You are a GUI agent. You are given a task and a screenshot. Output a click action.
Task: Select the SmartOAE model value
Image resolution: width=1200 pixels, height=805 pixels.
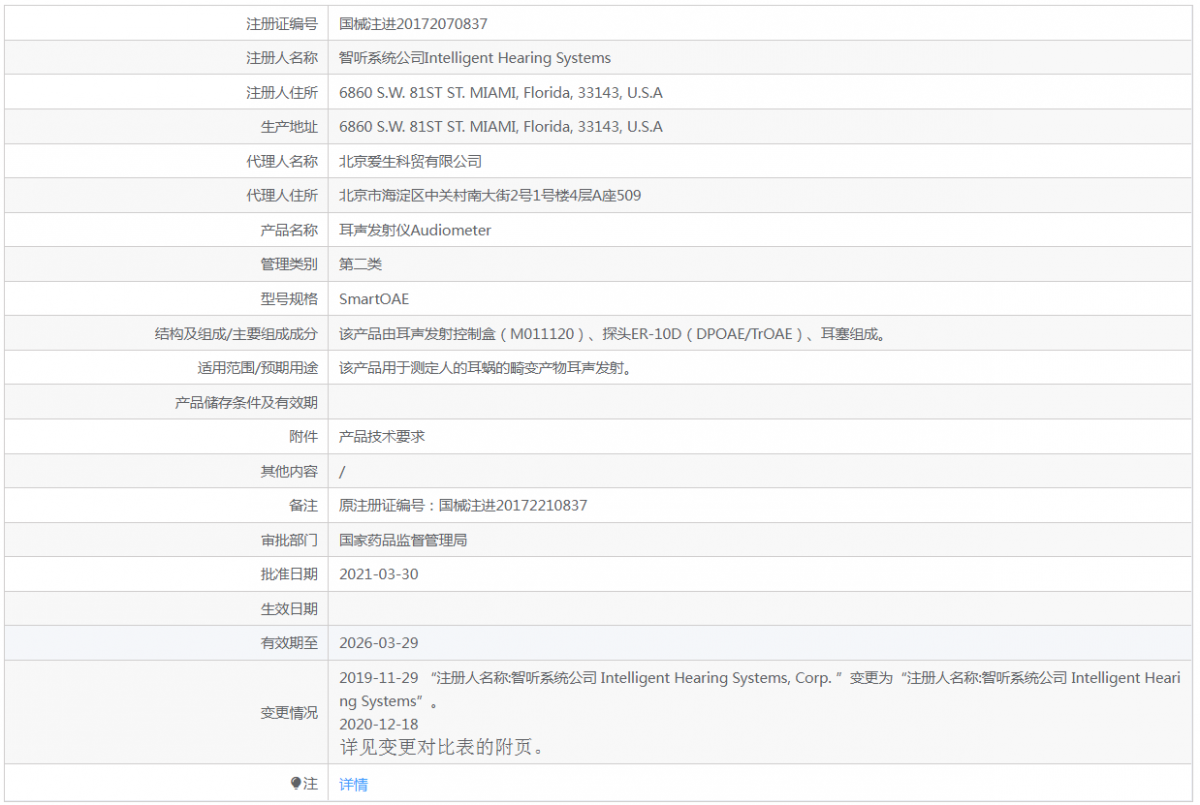click(x=374, y=299)
